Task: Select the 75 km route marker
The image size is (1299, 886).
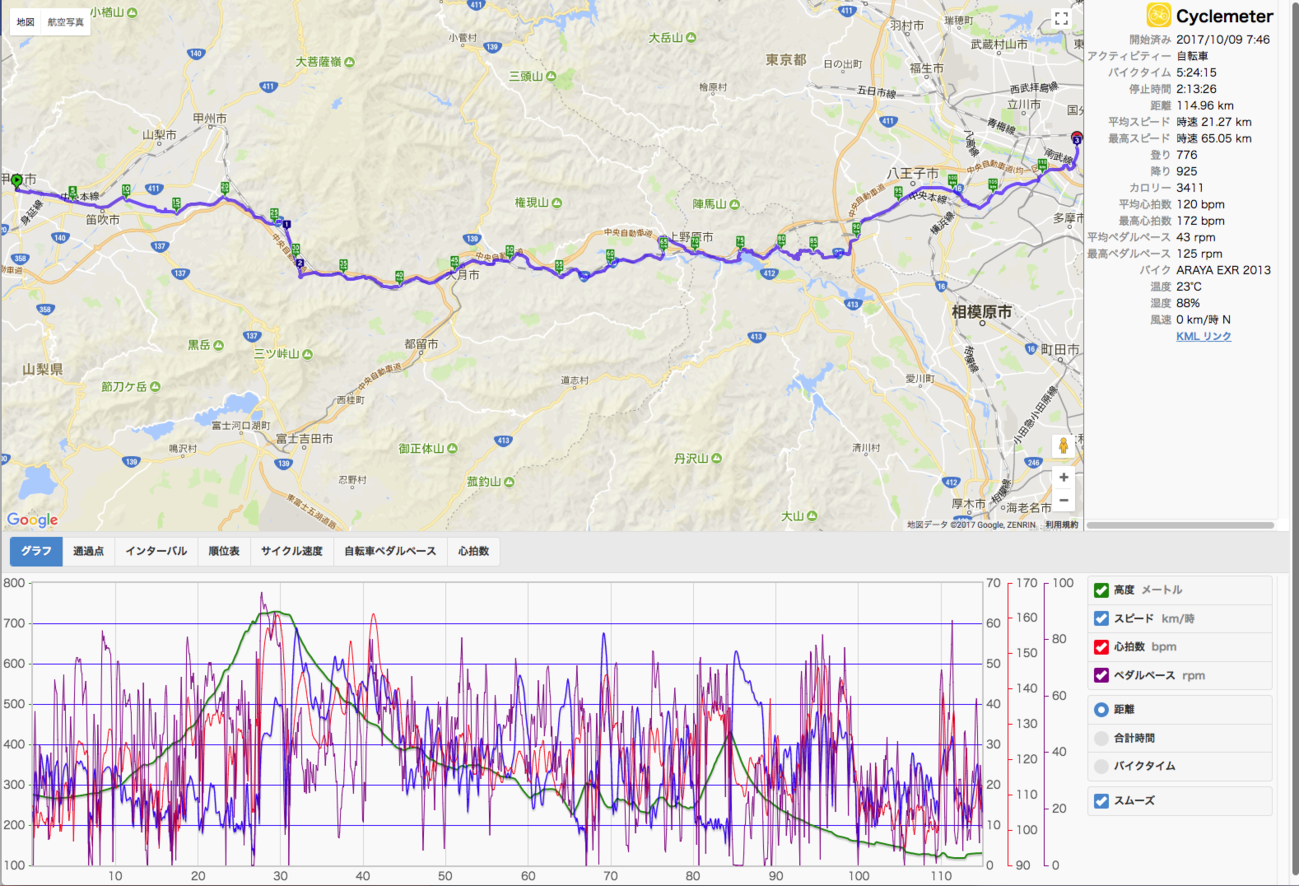Action: coord(740,240)
